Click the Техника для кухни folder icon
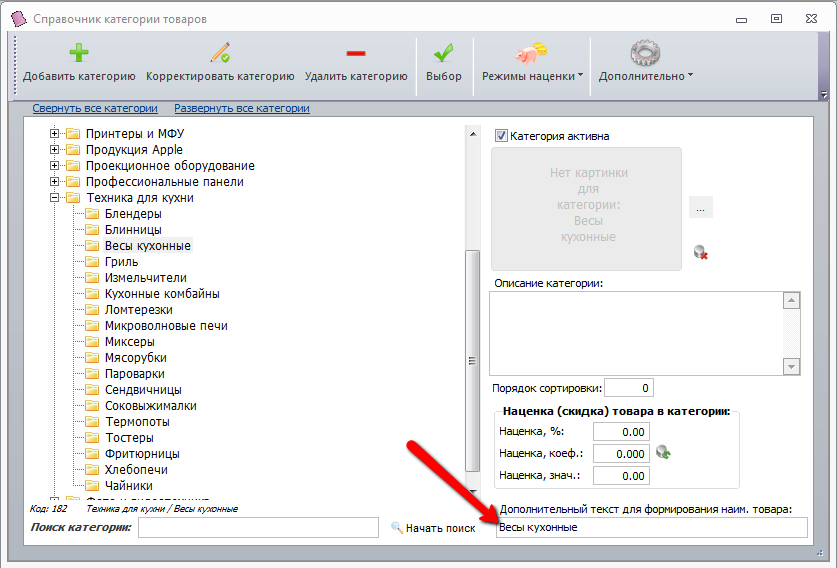 [73, 198]
